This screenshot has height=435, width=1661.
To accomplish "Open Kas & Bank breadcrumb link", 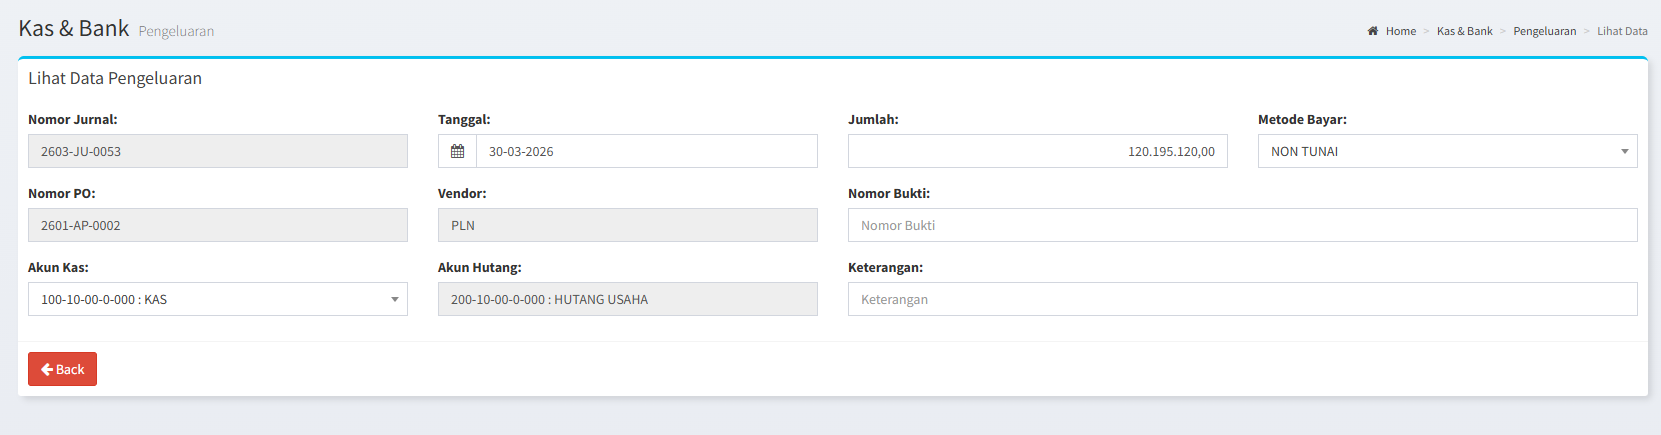I will (1464, 31).
